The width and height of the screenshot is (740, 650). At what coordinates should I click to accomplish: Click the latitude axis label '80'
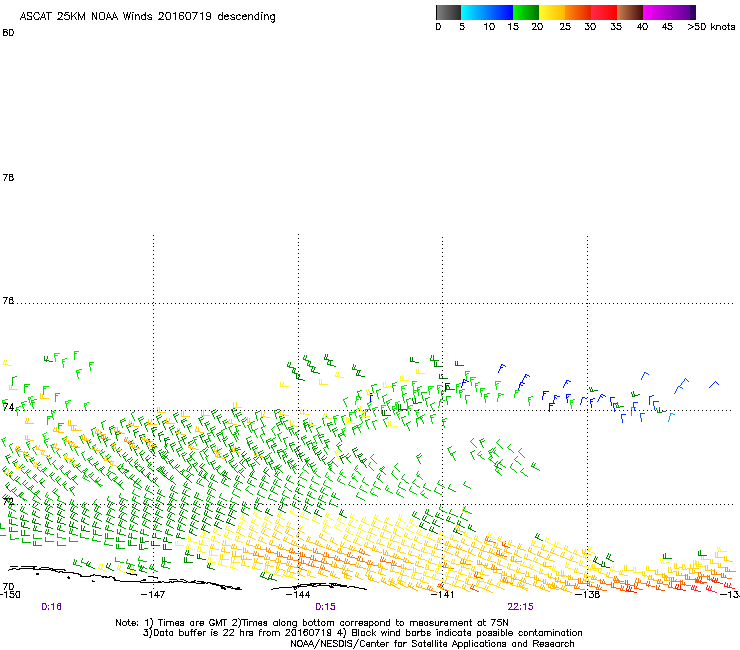[8, 33]
